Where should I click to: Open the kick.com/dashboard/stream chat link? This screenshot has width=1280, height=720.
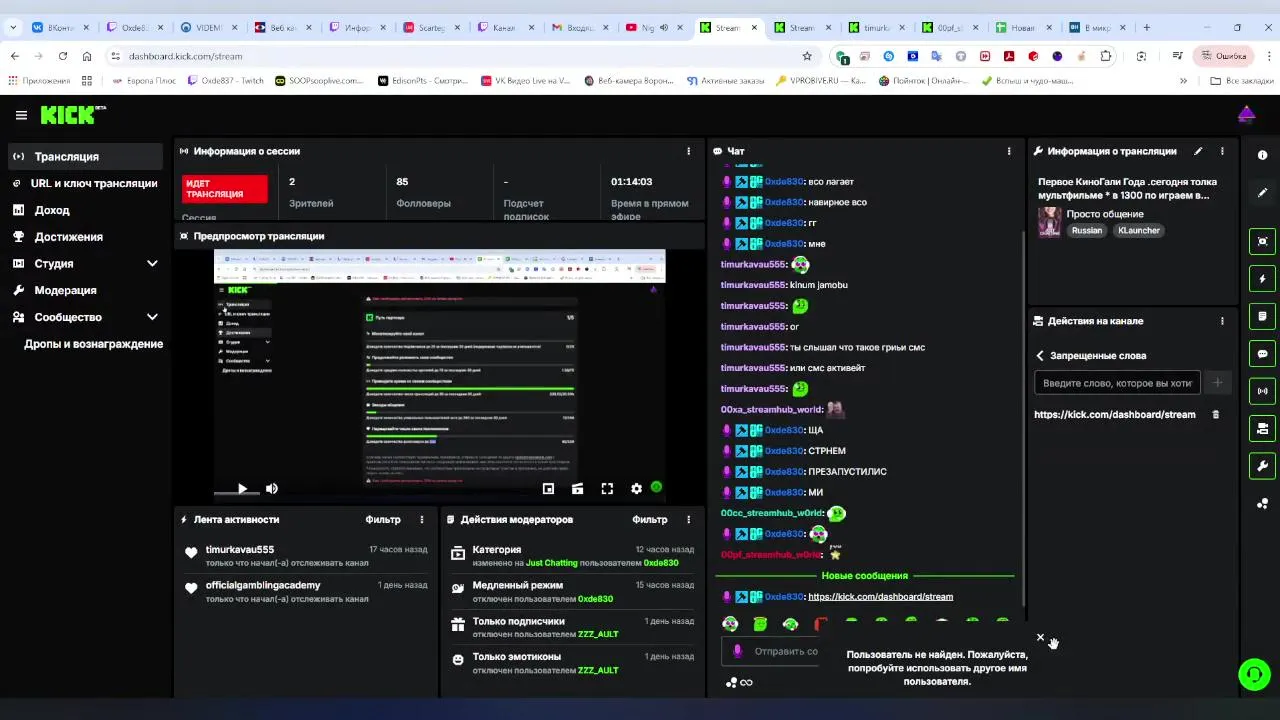880,597
